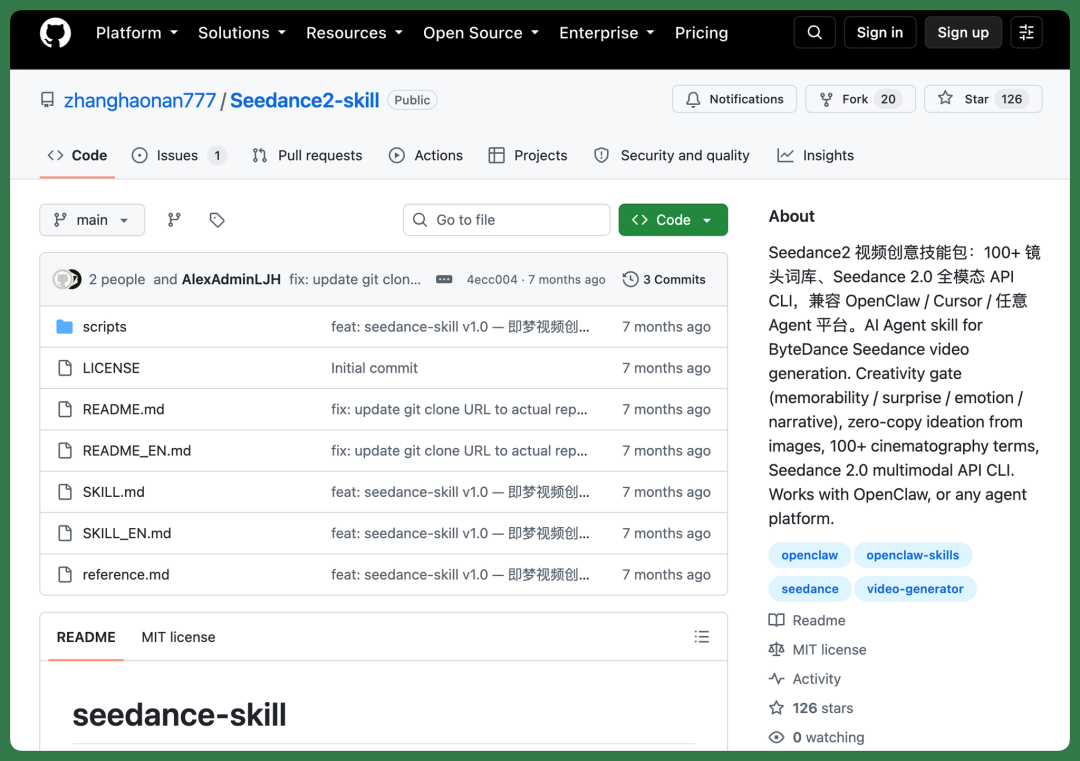Open Security and quality tab

(672, 156)
